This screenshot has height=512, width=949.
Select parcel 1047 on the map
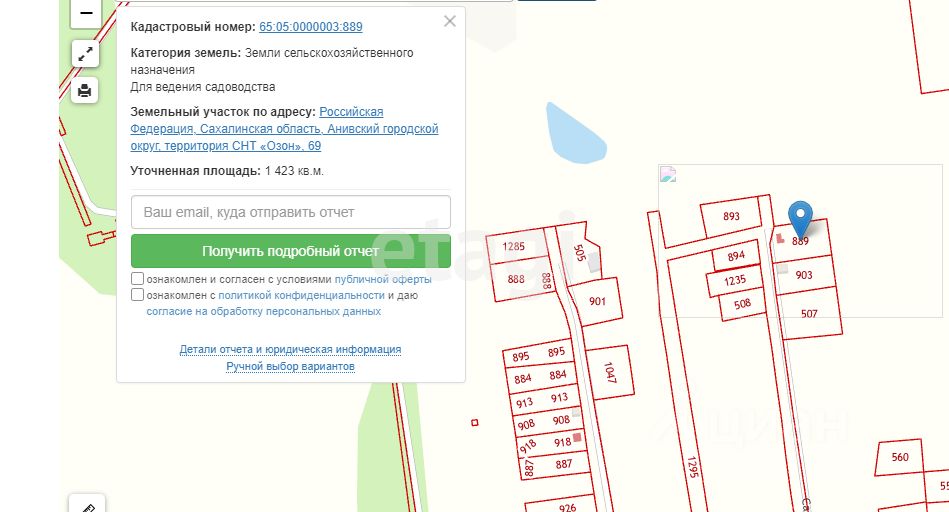click(609, 372)
